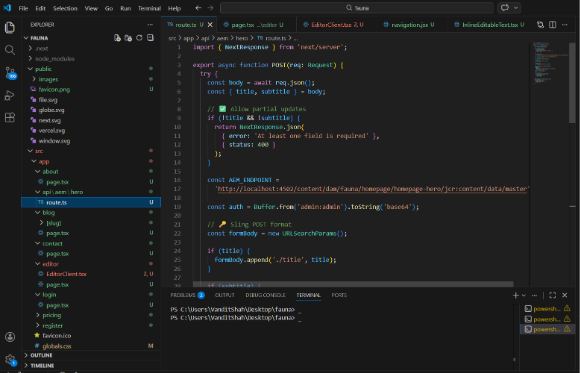The image size is (580, 373).
Task: Open Explorer views and more actions menu
Action: pyautogui.click(x=150, y=24)
